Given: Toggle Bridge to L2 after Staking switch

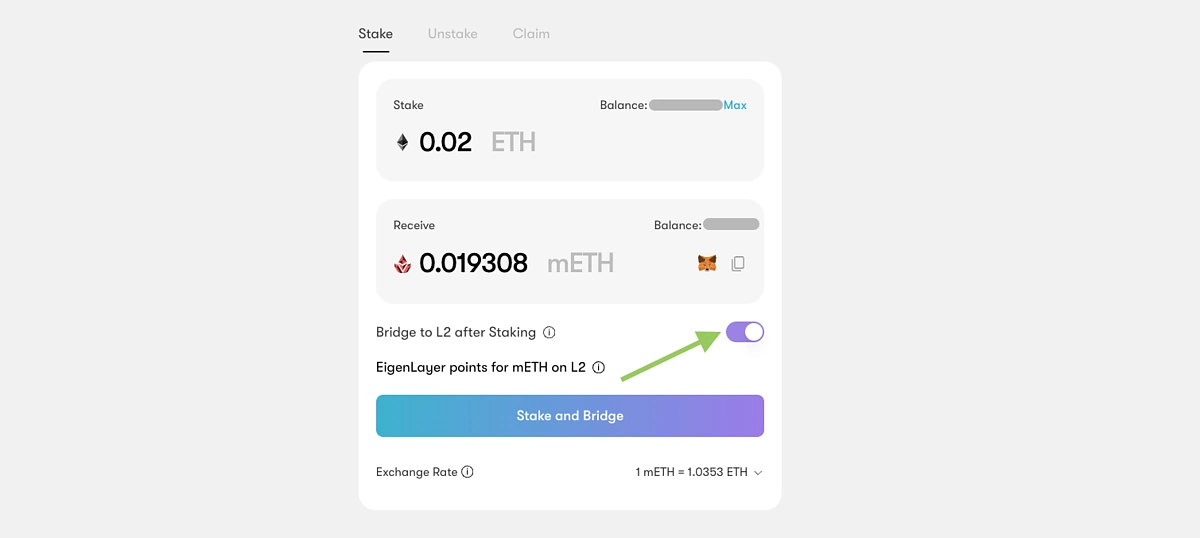Looking at the screenshot, I should point(745,332).
